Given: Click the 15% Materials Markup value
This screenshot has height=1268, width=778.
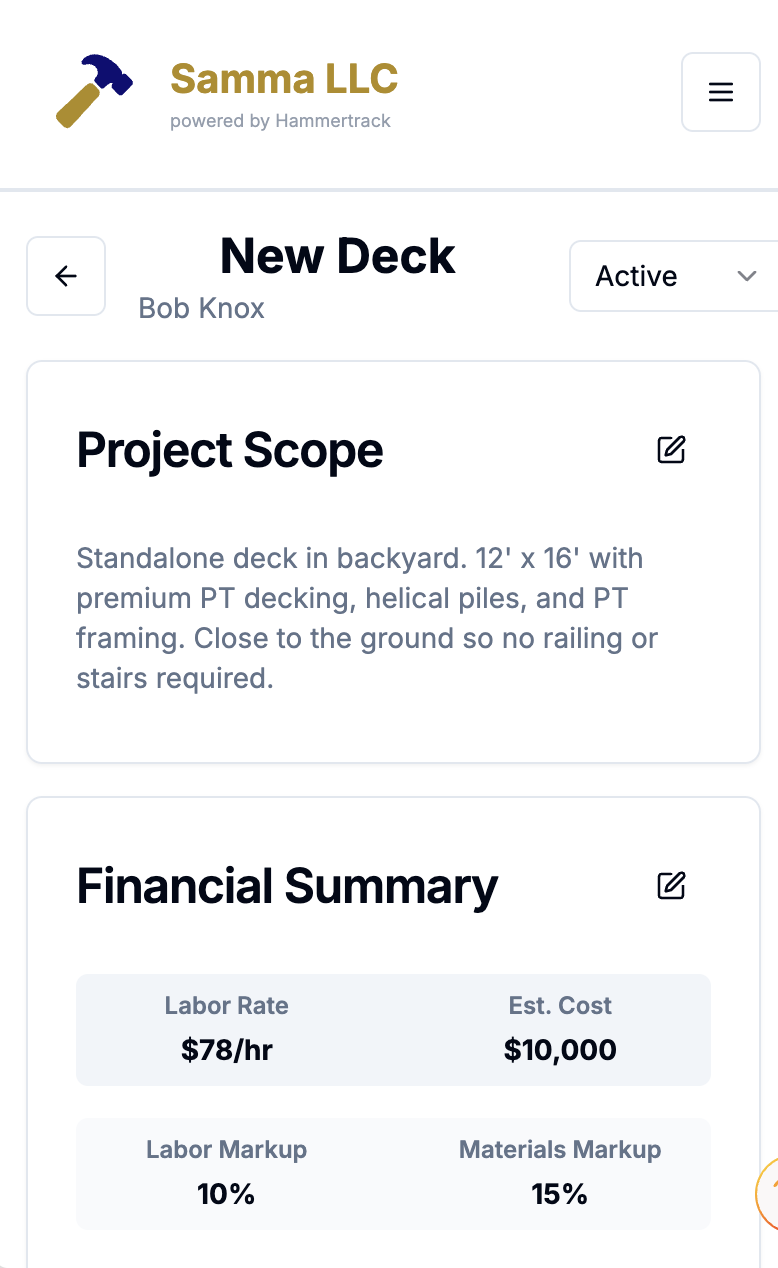Looking at the screenshot, I should click(x=560, y=1194).
